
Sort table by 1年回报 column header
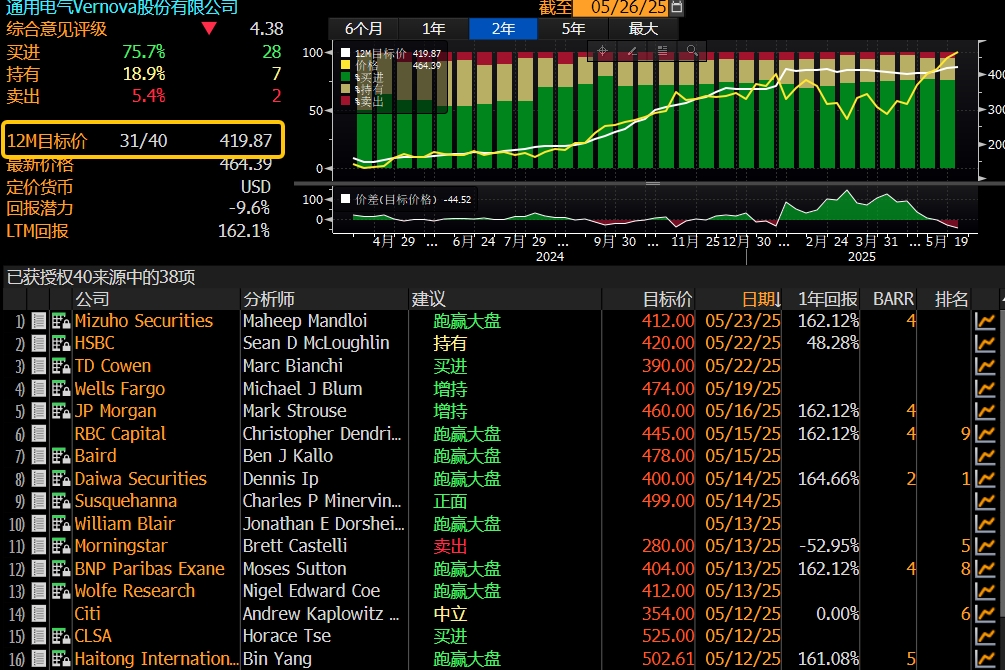(x=827, y=299)
